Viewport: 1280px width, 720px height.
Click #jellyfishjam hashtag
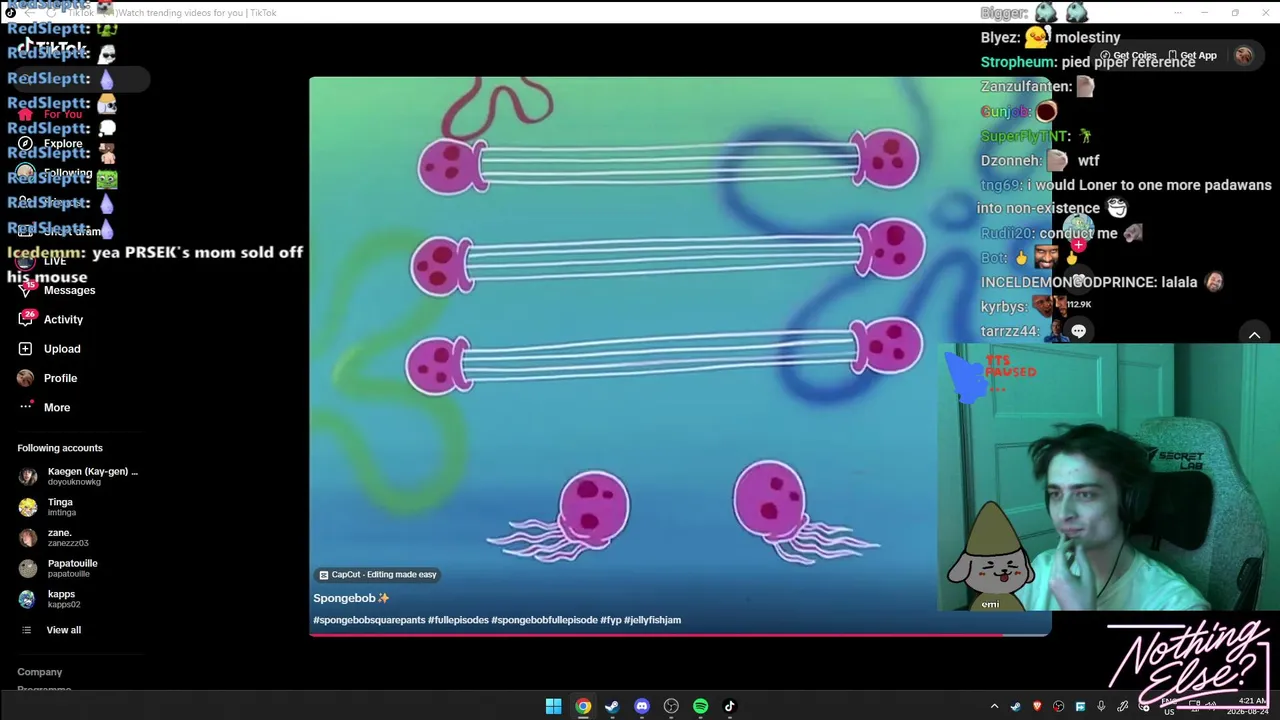click(x=652, y=620)
